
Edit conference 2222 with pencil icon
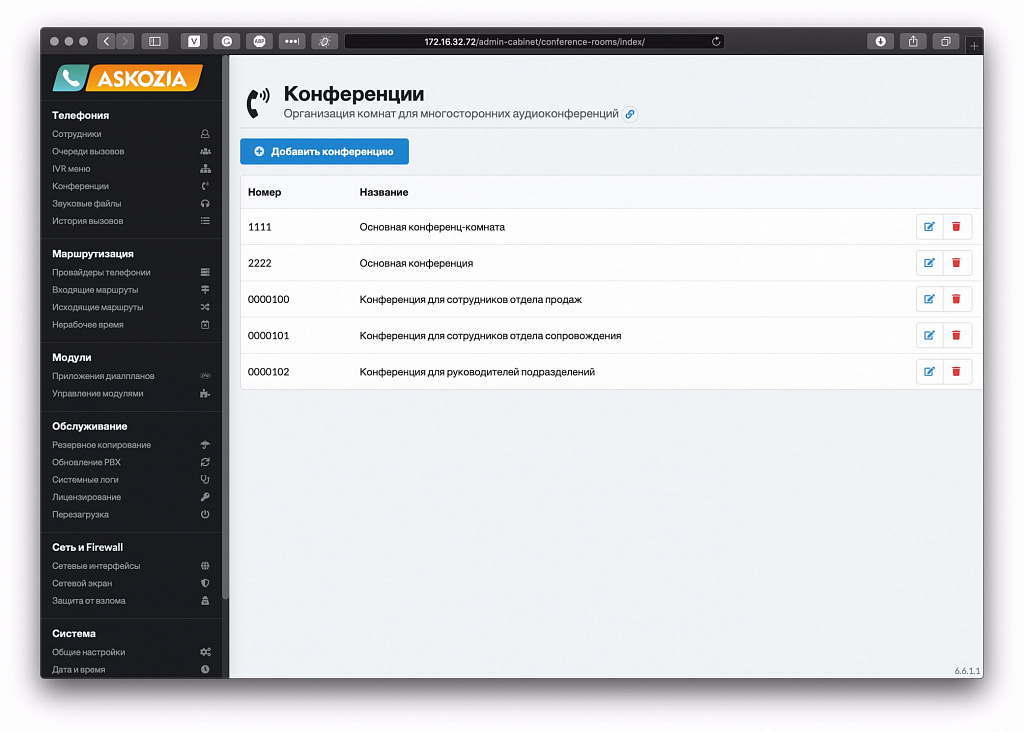(x=929, y=263)
